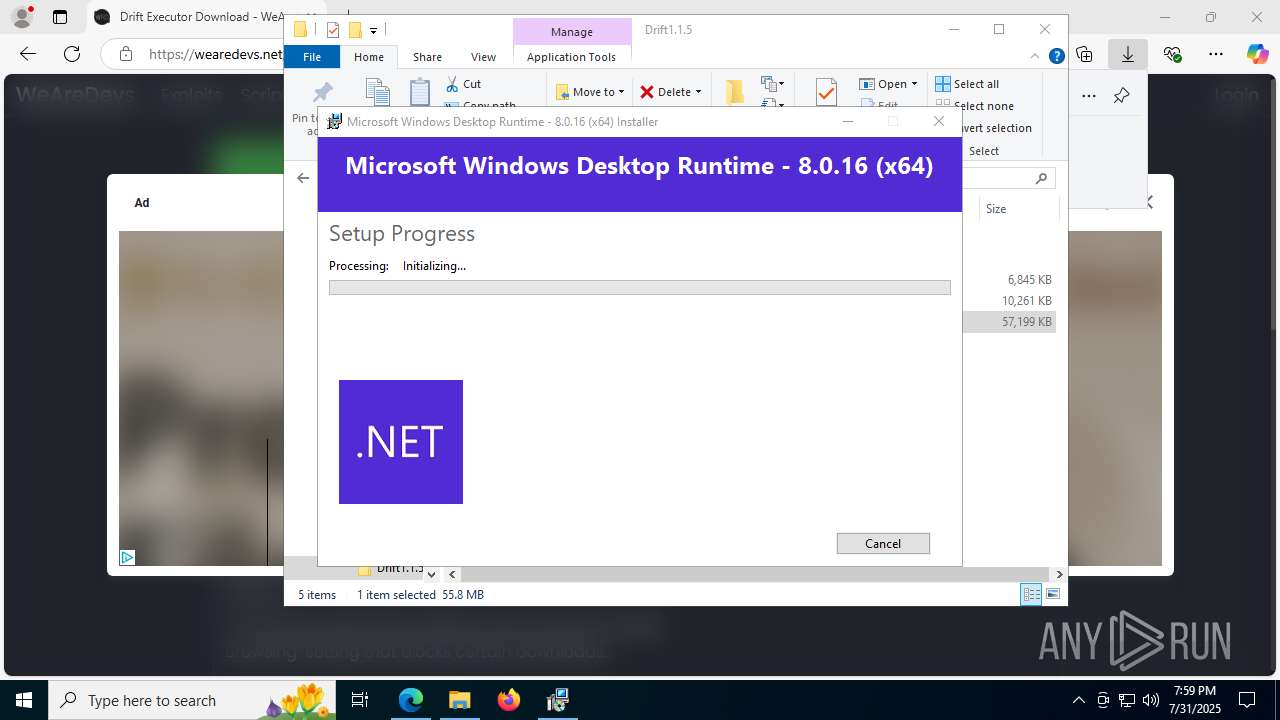Screen dimensions: 1280x720
Task: Open the Windows Start menu
Action: [x=23, y=700]
